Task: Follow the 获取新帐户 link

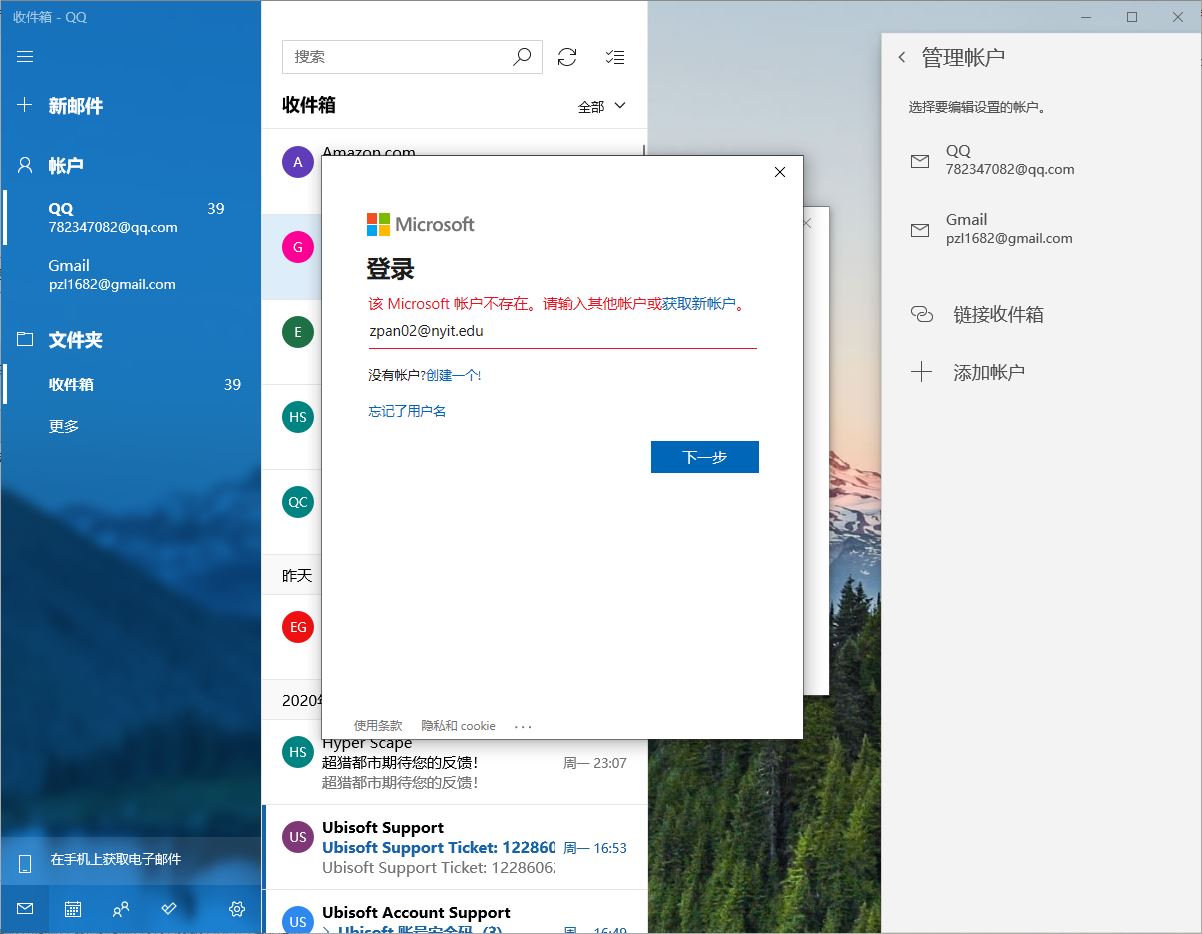Action: click(x=698, y=304)
